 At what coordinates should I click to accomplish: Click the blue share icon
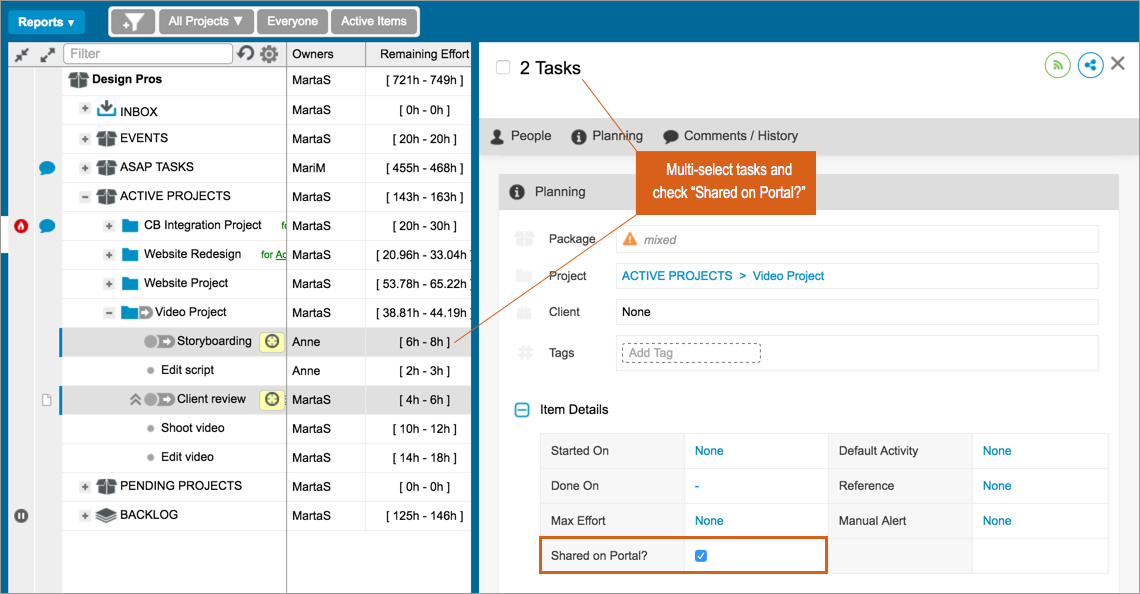tap(1090, 64)
